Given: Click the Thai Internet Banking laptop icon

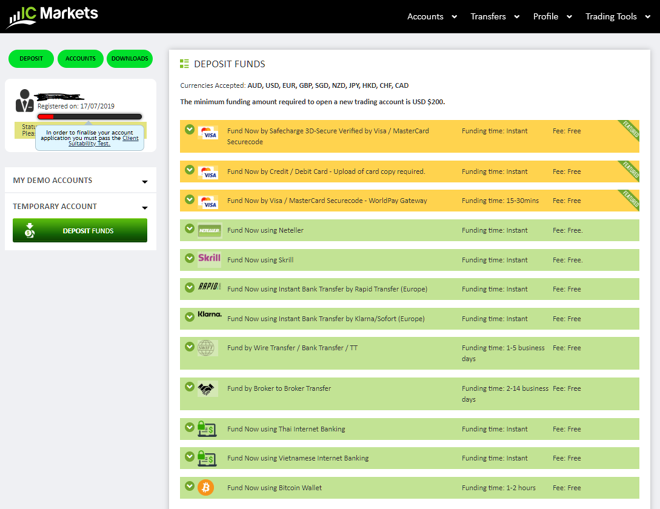Looking at the screenshot, I should [x=207, y=429].
